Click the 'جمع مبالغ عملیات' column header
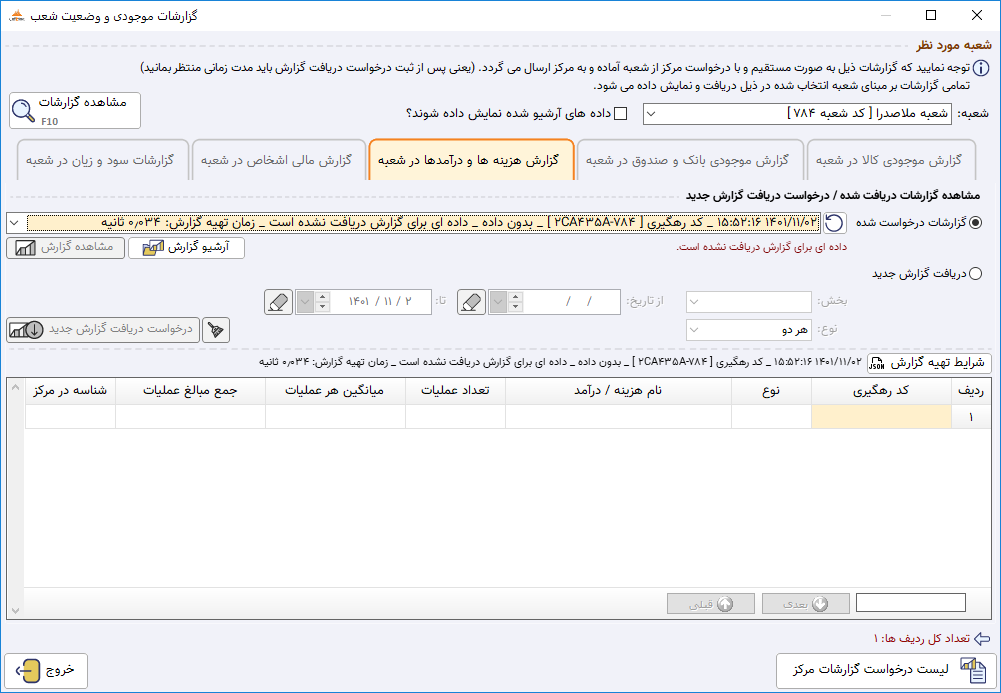The height and width of the screenshot is (693, 1001). [x=190, y=391]
